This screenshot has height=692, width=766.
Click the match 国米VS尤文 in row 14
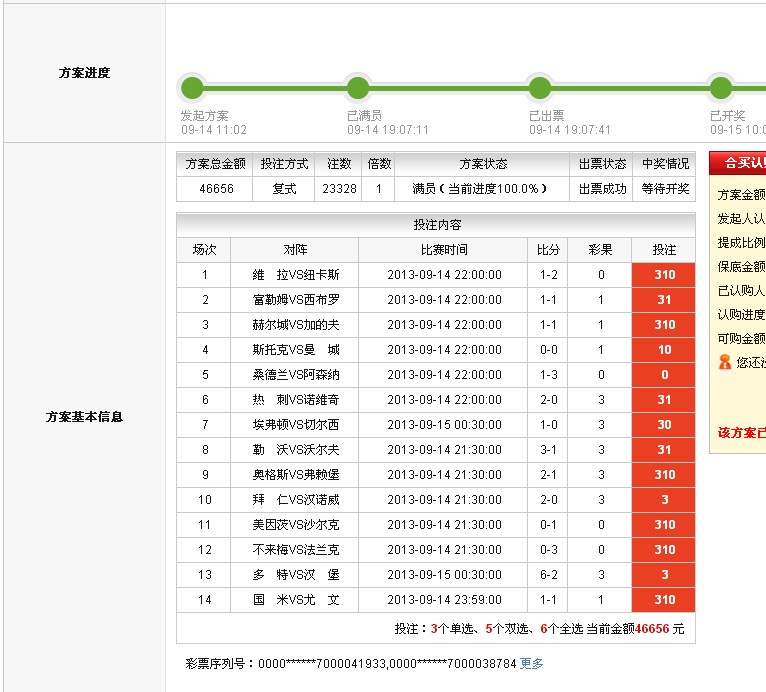[295, 600]
